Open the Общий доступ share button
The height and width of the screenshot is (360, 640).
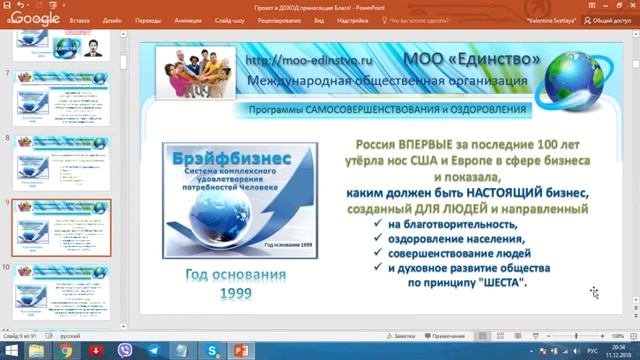coord(608,20)
